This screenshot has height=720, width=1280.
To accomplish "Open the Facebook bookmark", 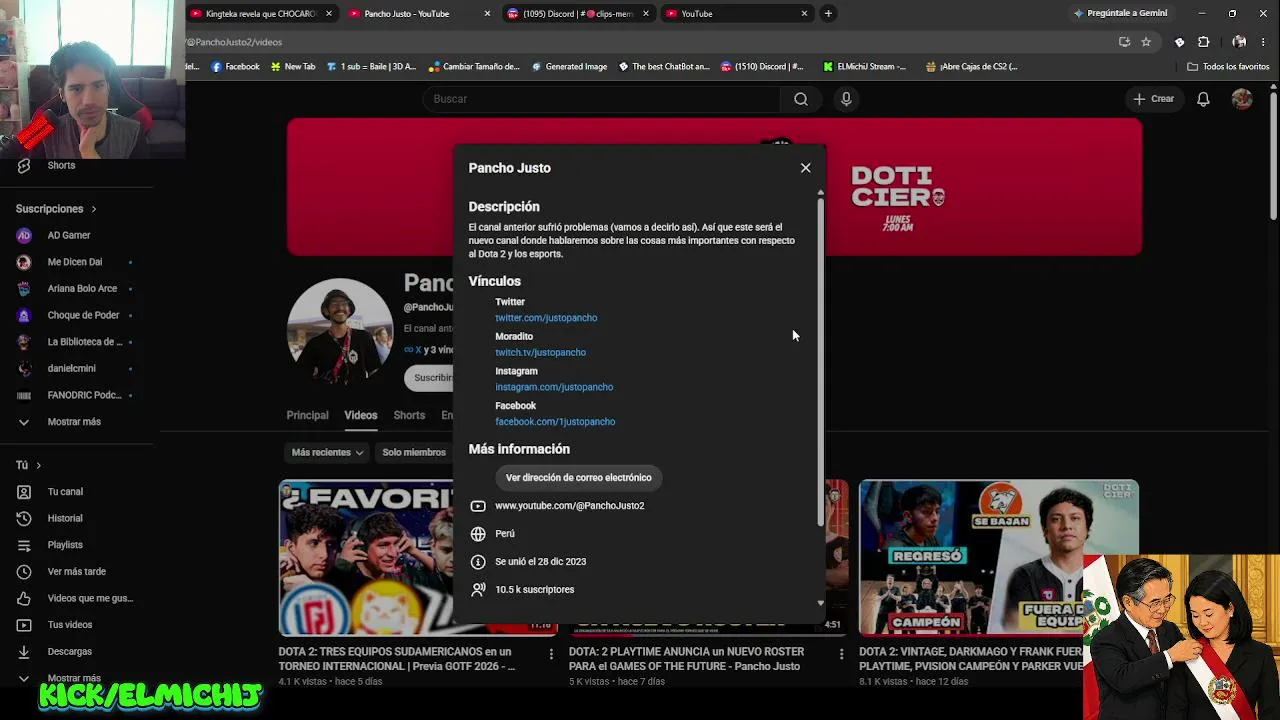I will coord(235,67).
